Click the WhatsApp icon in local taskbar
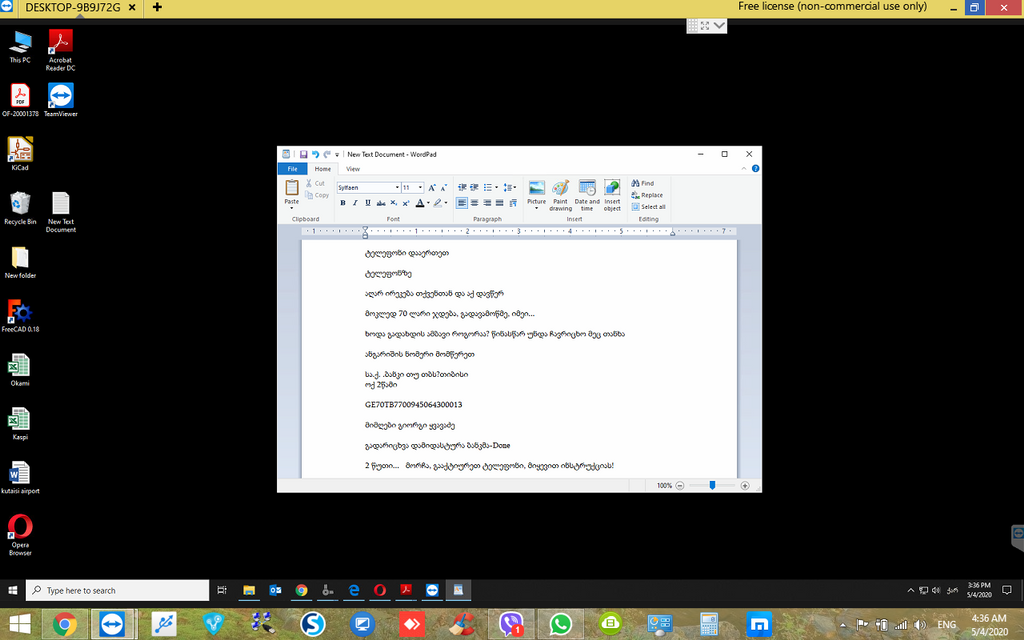Screen dimensions: 1024x640 (560, 624)
